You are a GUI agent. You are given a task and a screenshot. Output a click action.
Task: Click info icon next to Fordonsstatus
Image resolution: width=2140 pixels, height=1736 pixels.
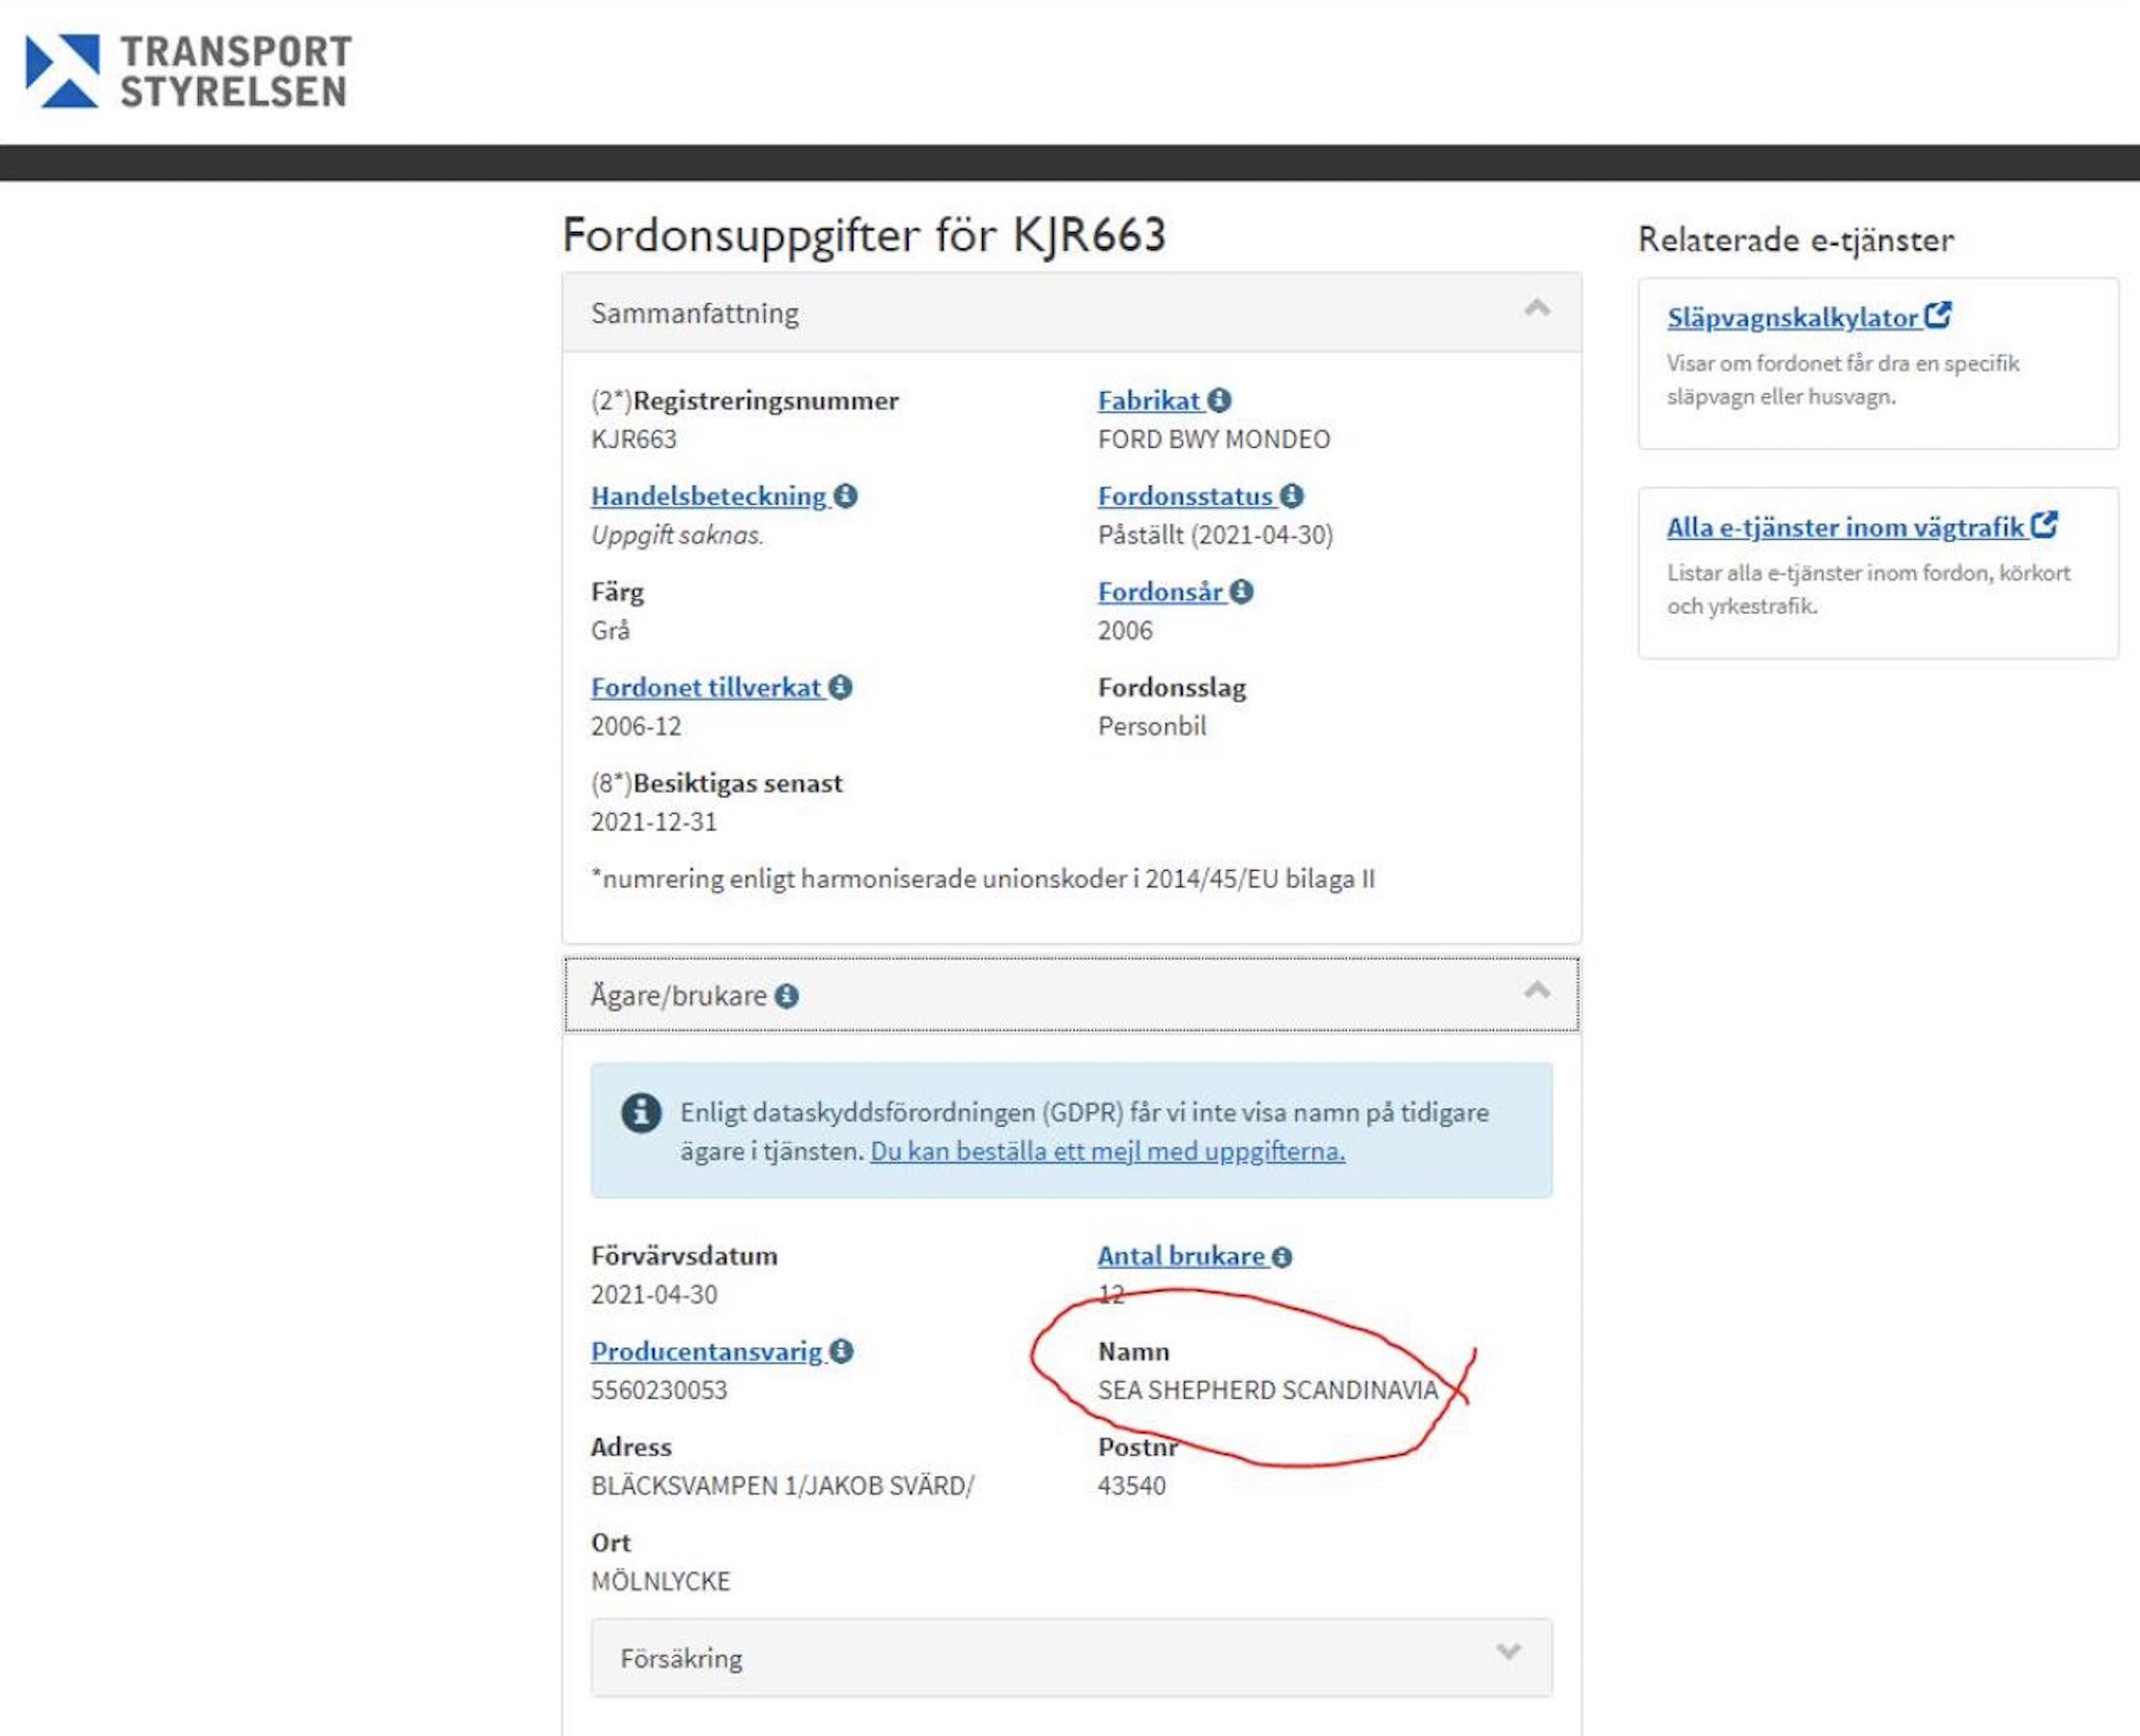pyautogui.click(x=1291, y=496)
